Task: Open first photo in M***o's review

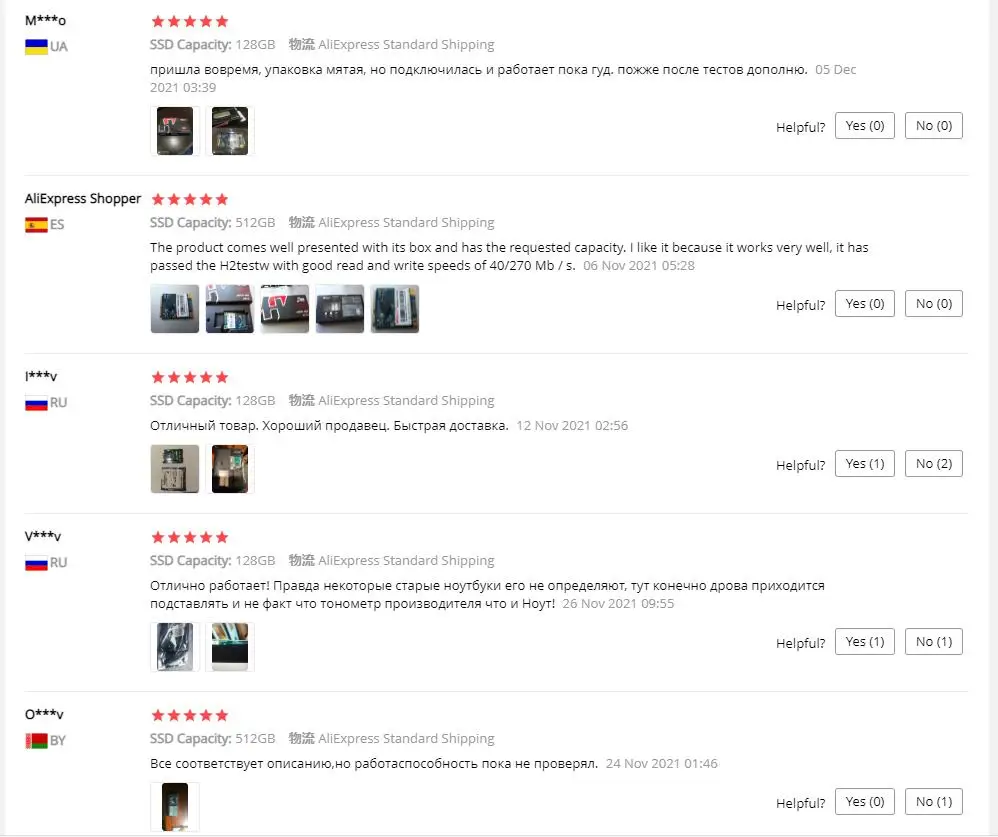Action: pyautogui.click(x=175, y=131)
